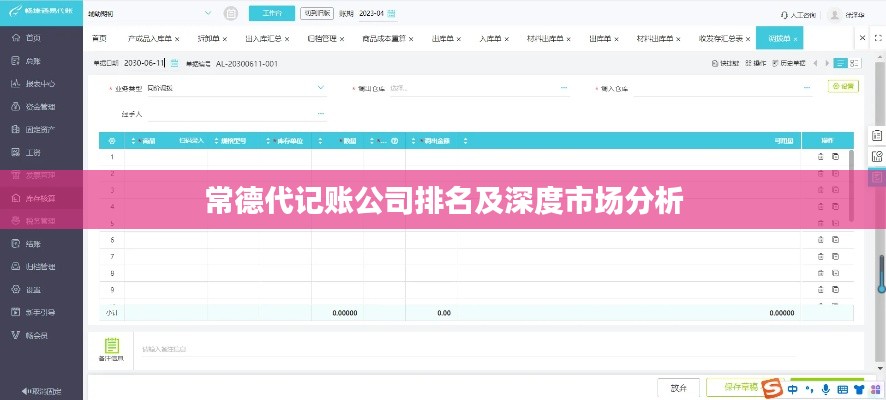
Task: Delete row 1 using its trash icon
Action: pyautogui.click(x=820, y=157)
